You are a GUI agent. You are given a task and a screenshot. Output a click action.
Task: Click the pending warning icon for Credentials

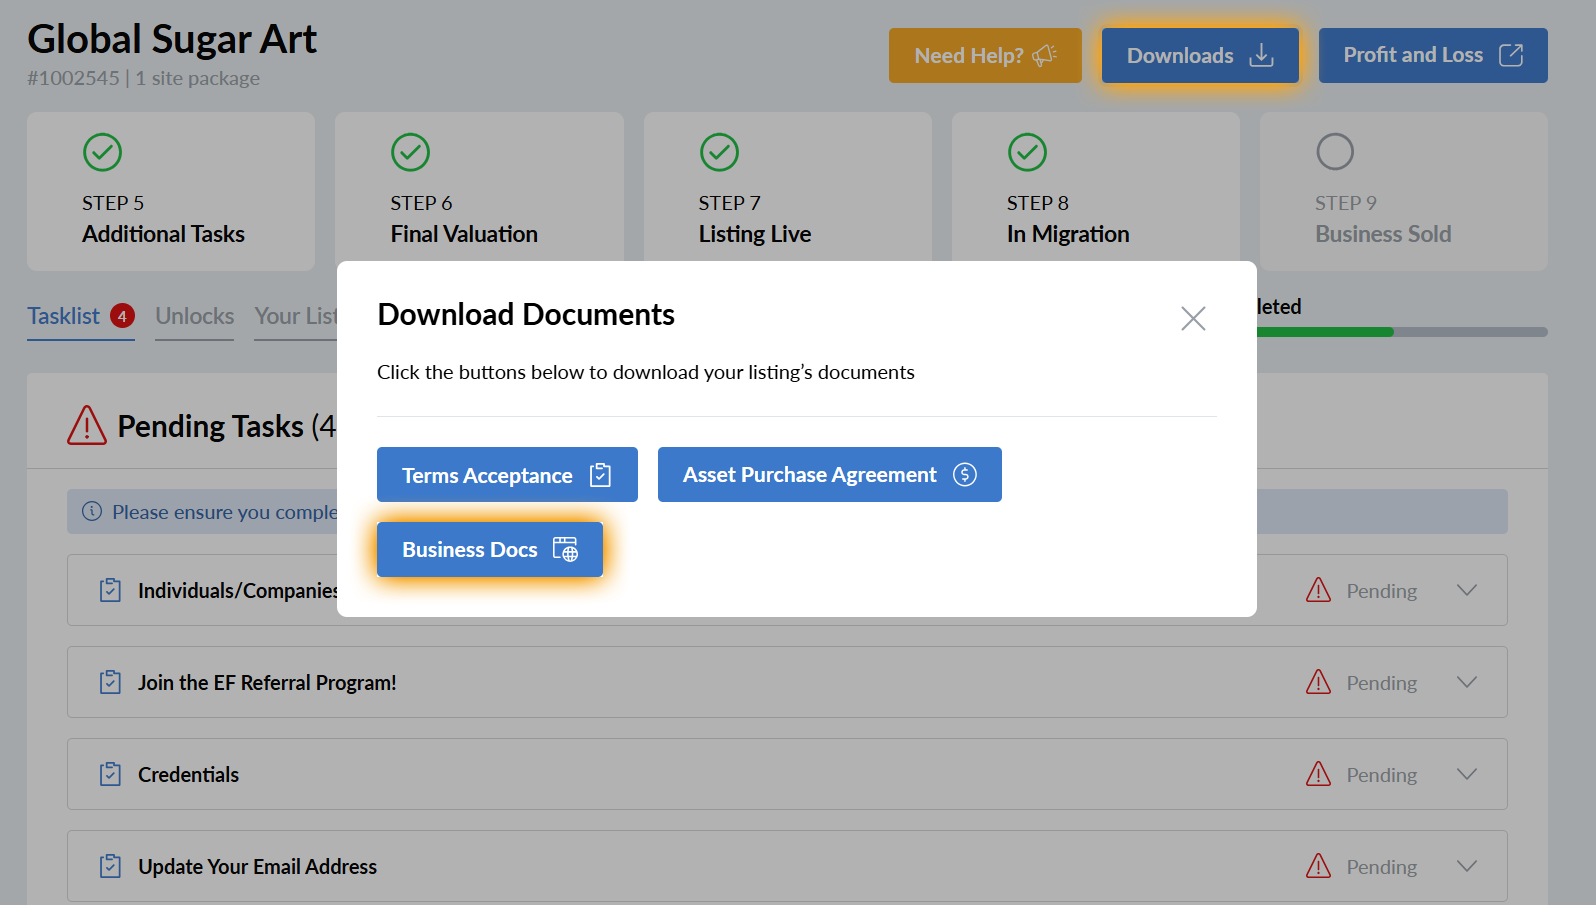(x=1318, y=774)
